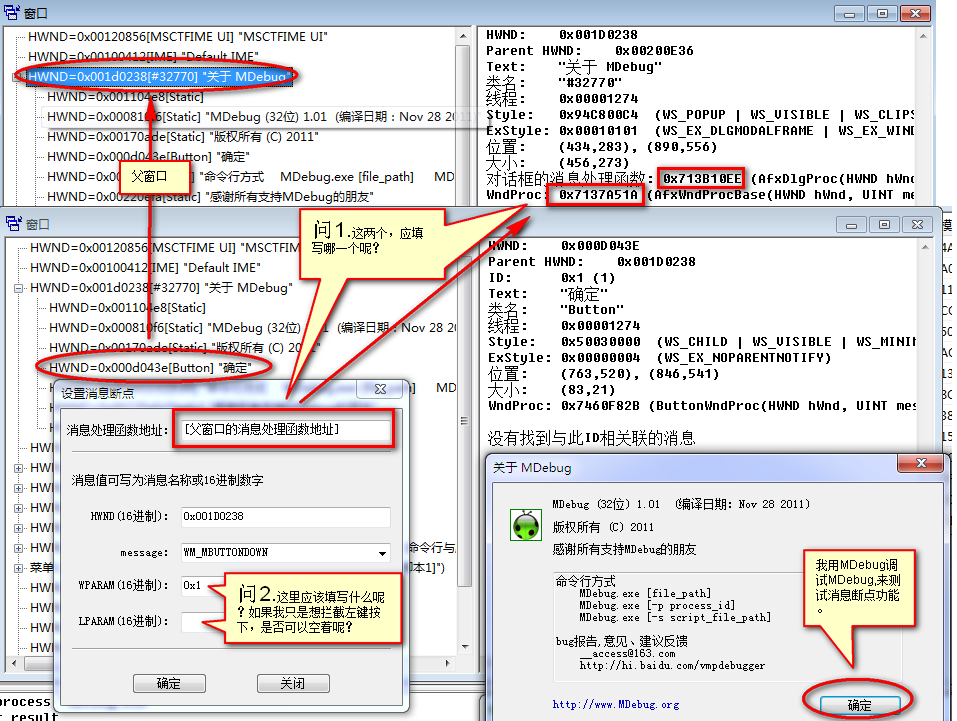Close the 关于 MDebug dialog with its X
The image size is (957, 721).
click(921, 463)
